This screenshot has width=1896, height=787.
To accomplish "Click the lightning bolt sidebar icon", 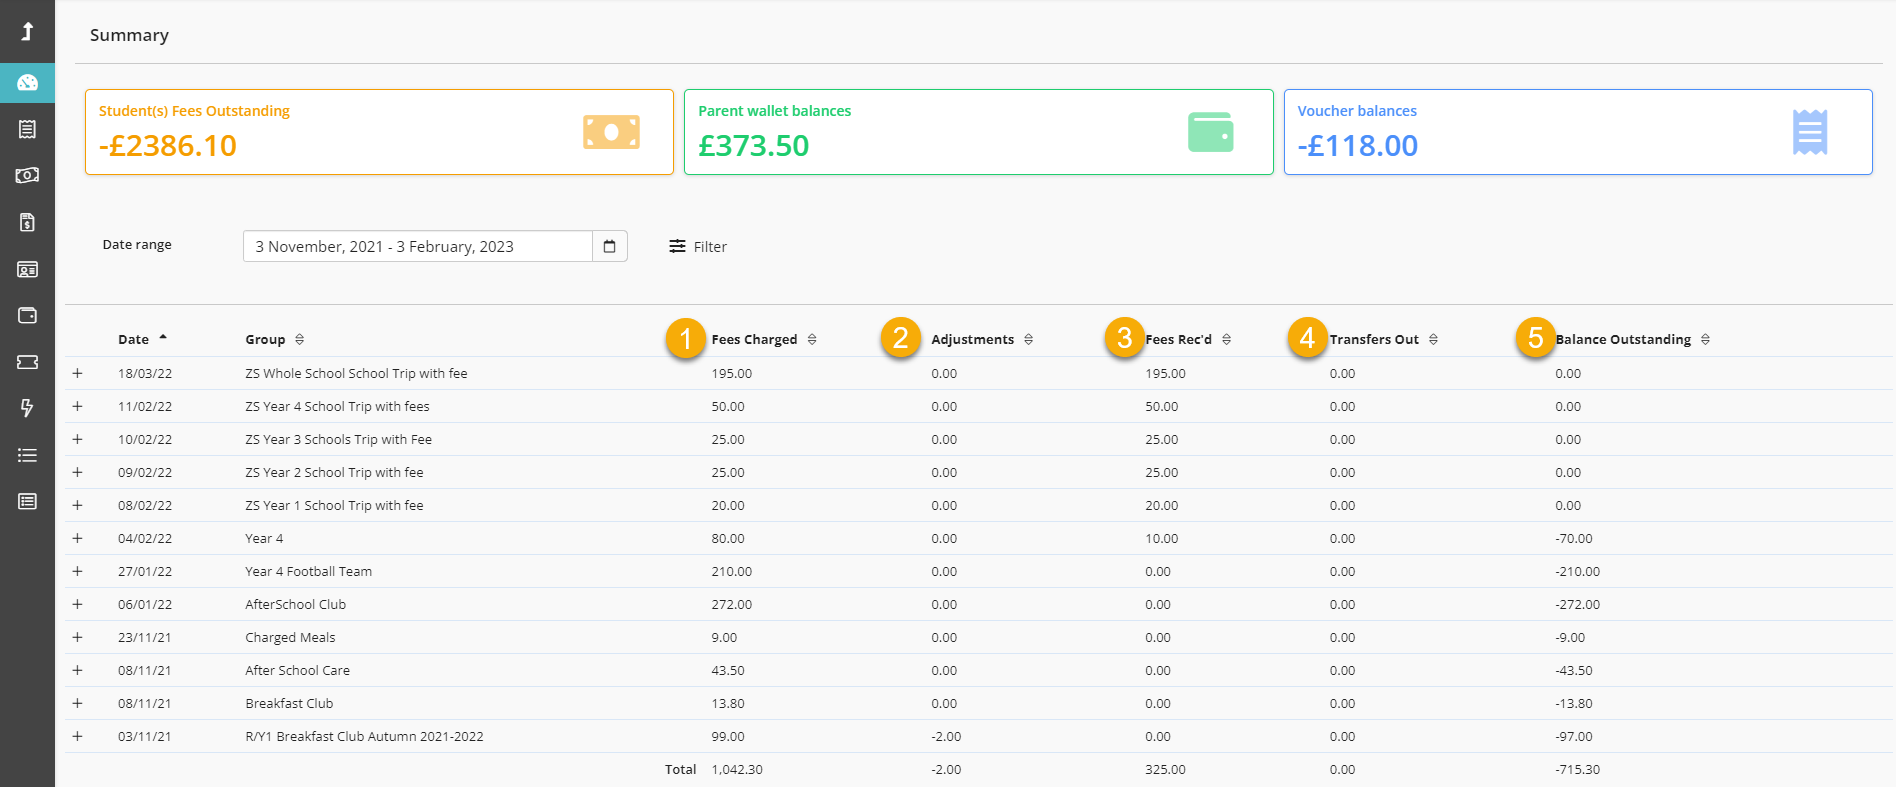I will tap(27, 408).
